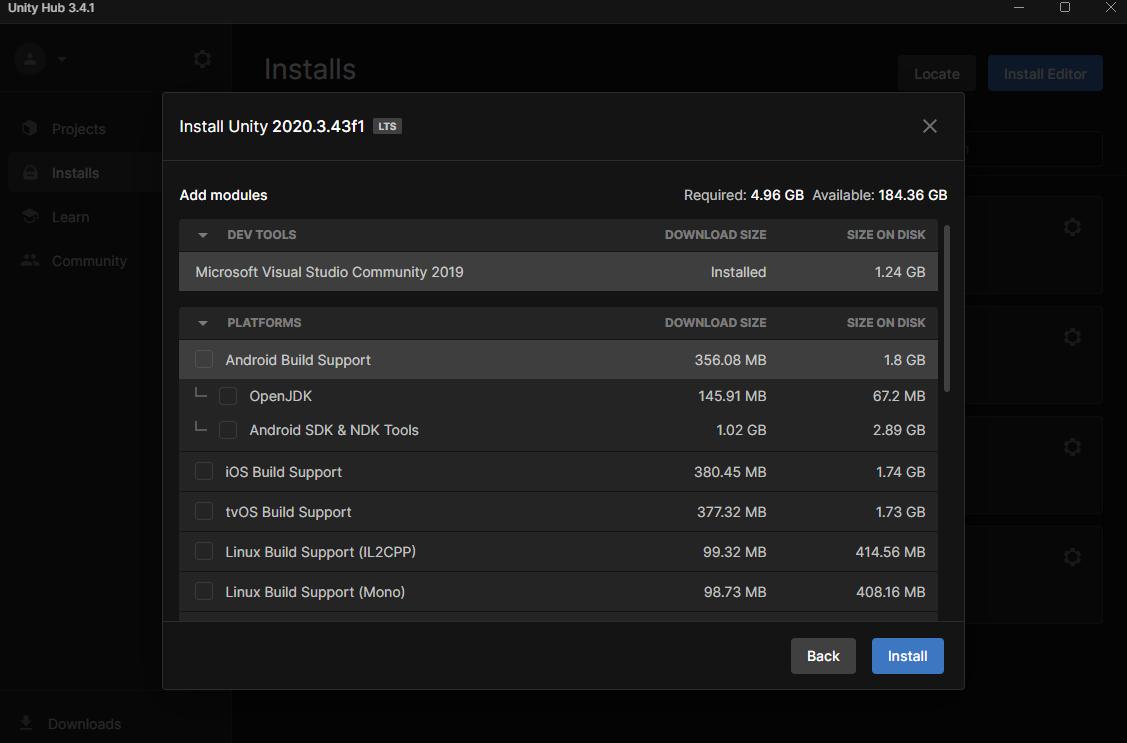Screen dimensions: 1127x743
Task: Open the Downloads panel
Action: (84, 723)
